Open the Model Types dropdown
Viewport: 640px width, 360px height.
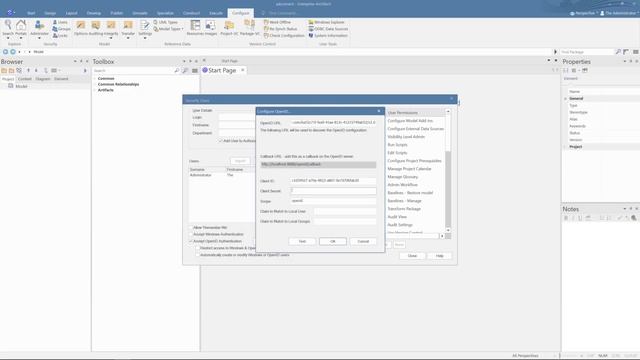pos(169,29)
